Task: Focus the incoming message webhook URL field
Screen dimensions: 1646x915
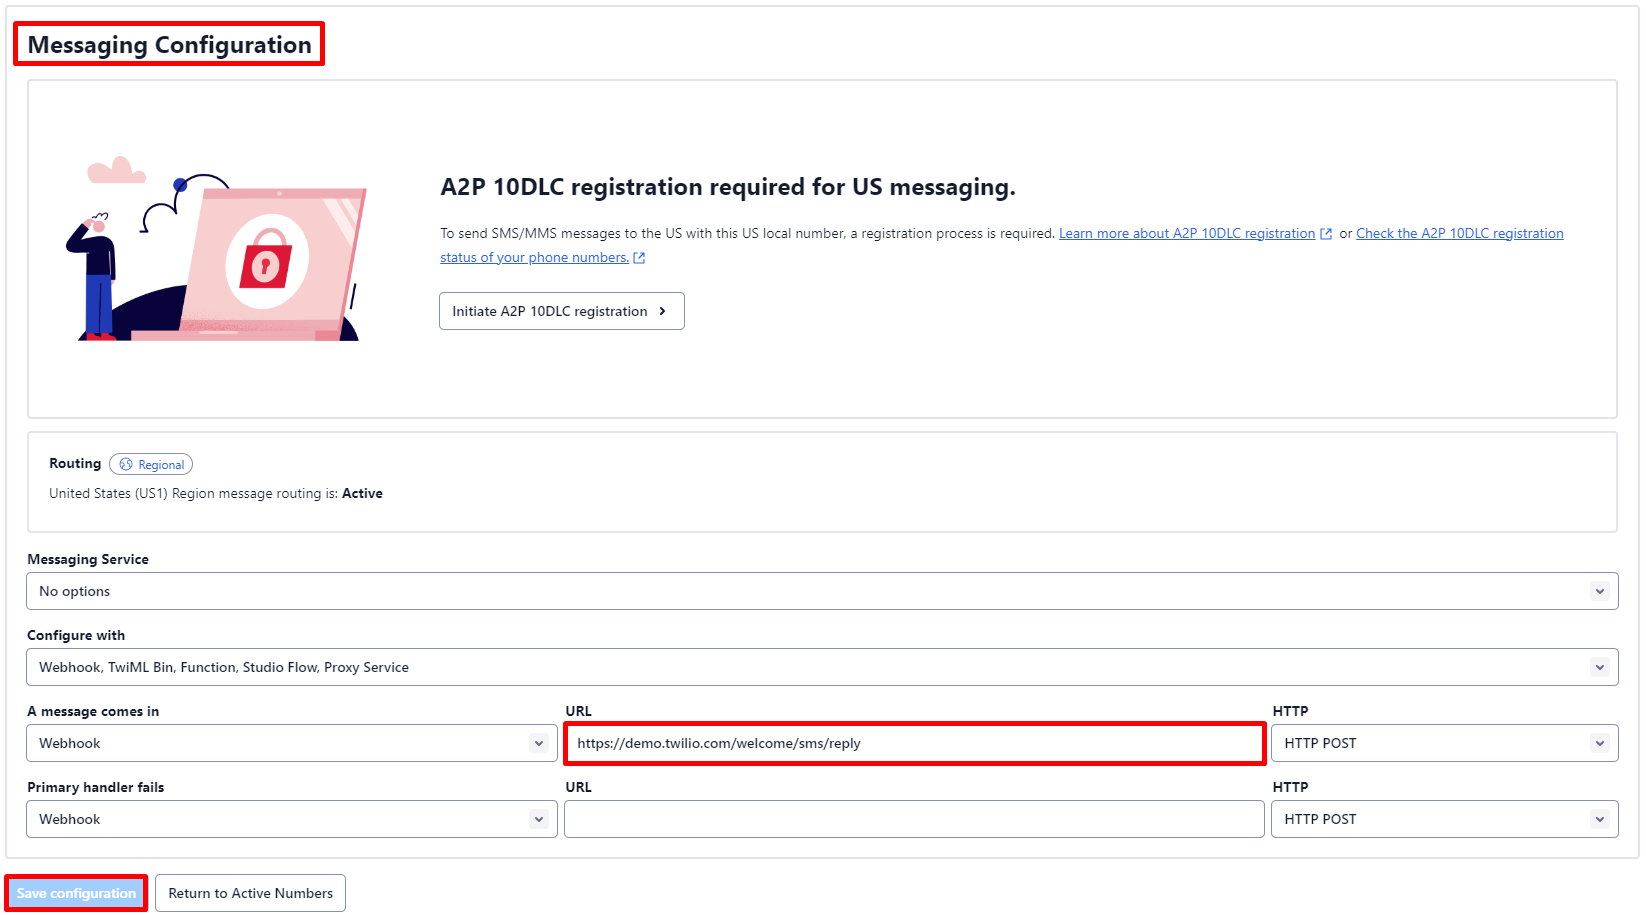Action: coord(914,743)
